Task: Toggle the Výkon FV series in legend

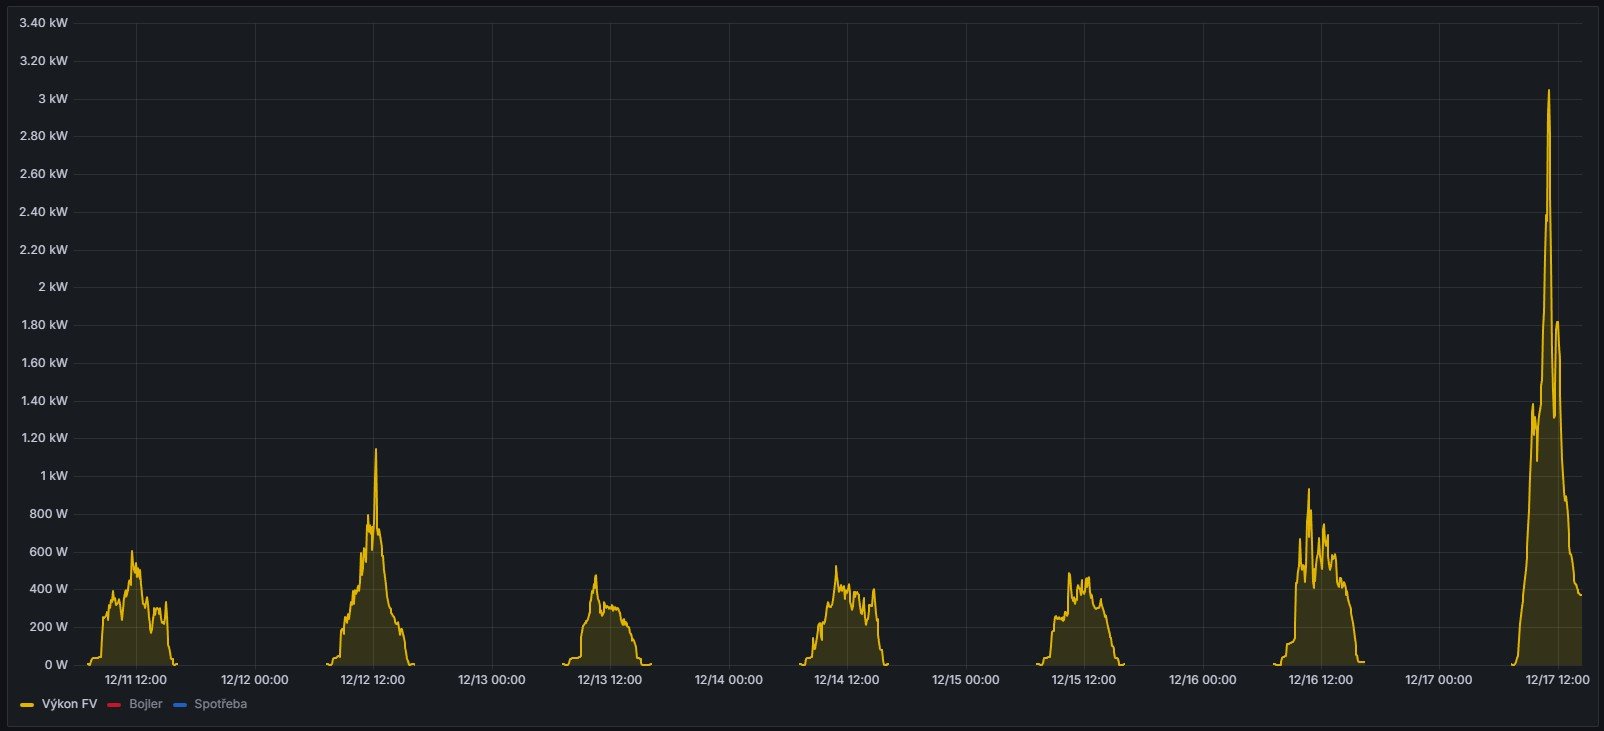Action: point(69,704)
